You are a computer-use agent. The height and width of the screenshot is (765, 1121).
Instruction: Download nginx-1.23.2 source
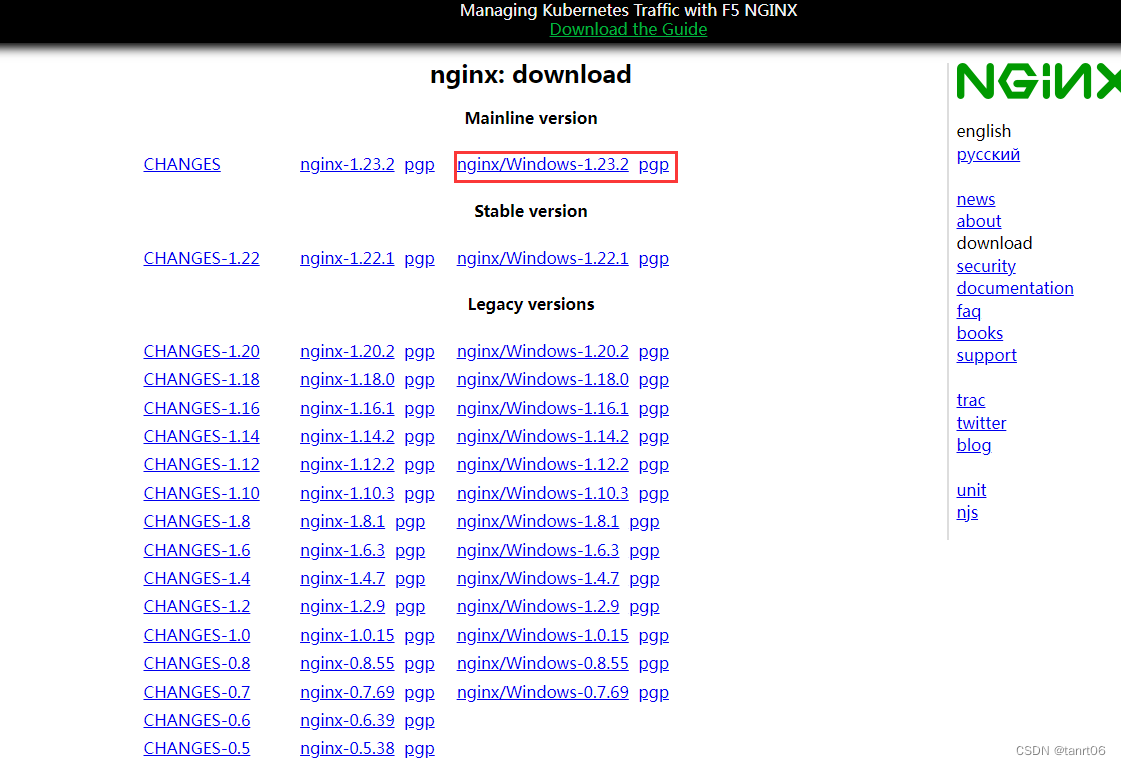[x=347, y=164]
